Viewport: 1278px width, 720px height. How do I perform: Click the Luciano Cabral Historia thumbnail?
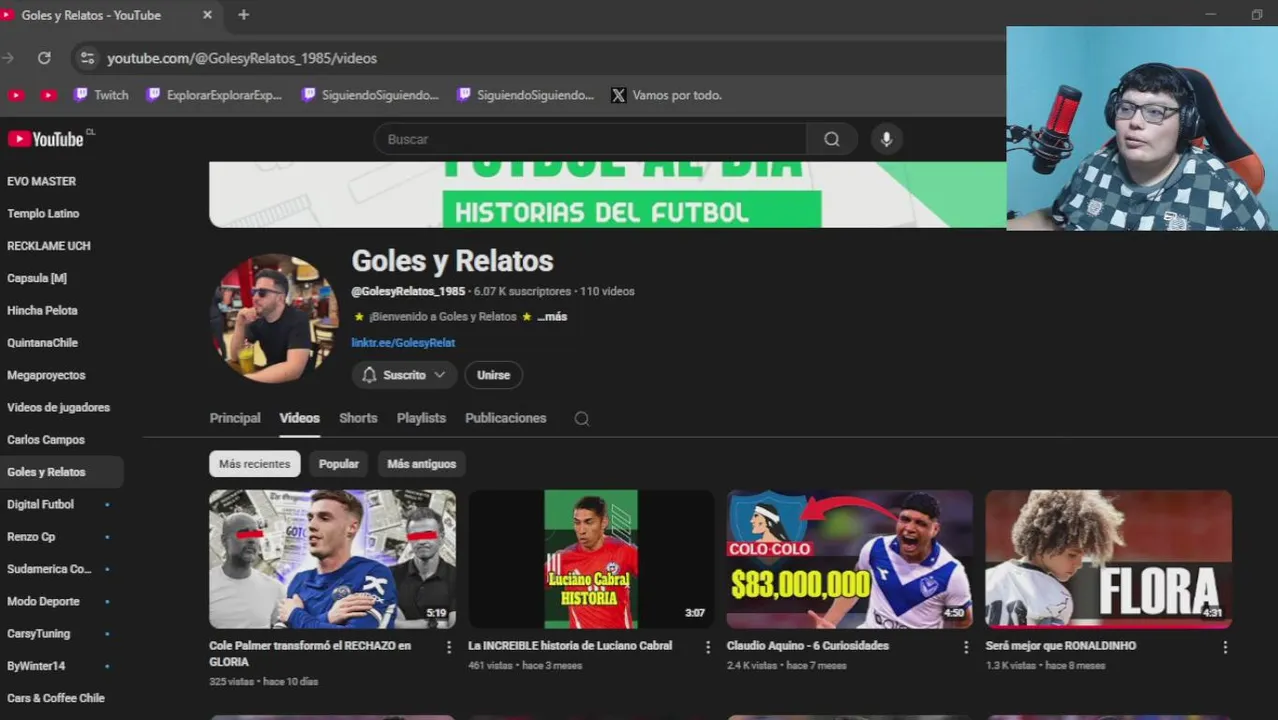tap(591, 559)
